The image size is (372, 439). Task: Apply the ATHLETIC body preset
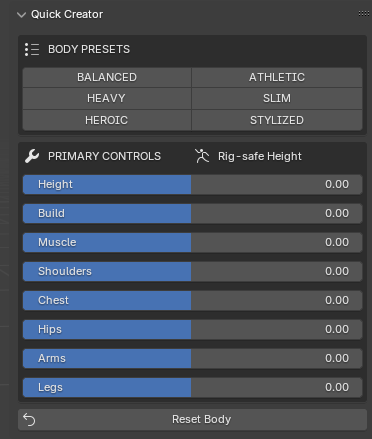[277, 77]
